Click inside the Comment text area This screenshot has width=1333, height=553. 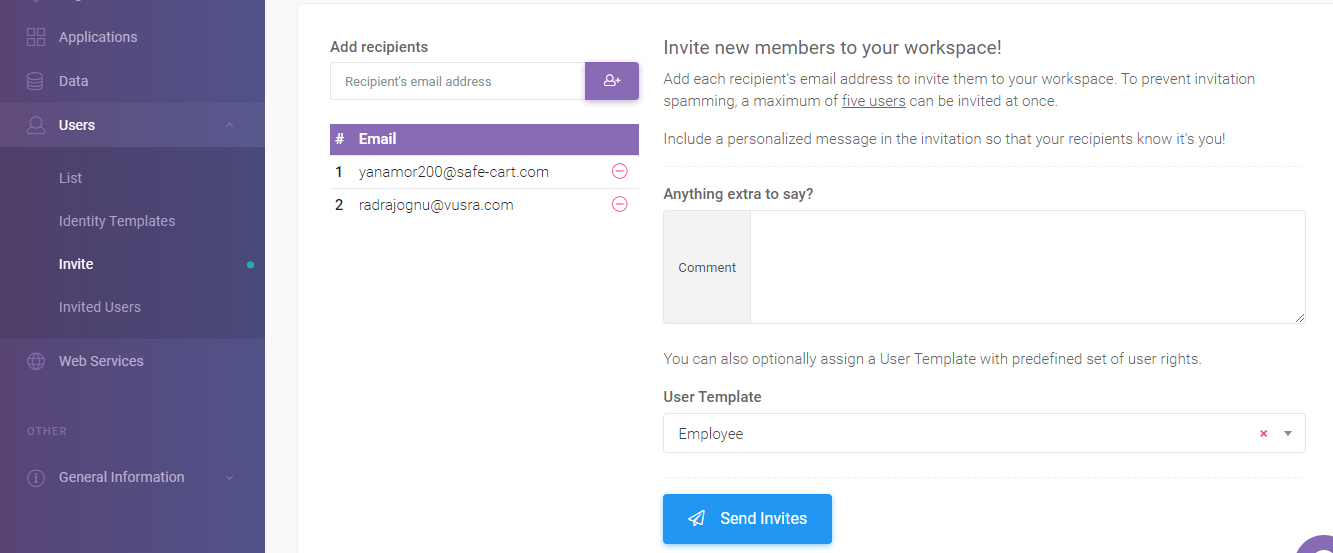tap(1027, 267)
